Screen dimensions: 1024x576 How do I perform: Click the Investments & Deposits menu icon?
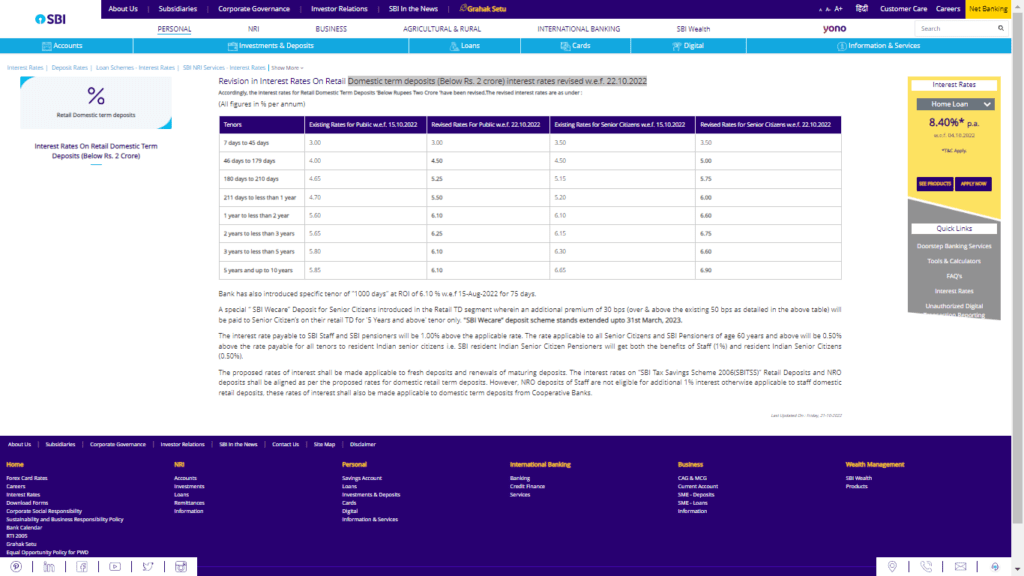pyautogui.click(x=232, y=46)
